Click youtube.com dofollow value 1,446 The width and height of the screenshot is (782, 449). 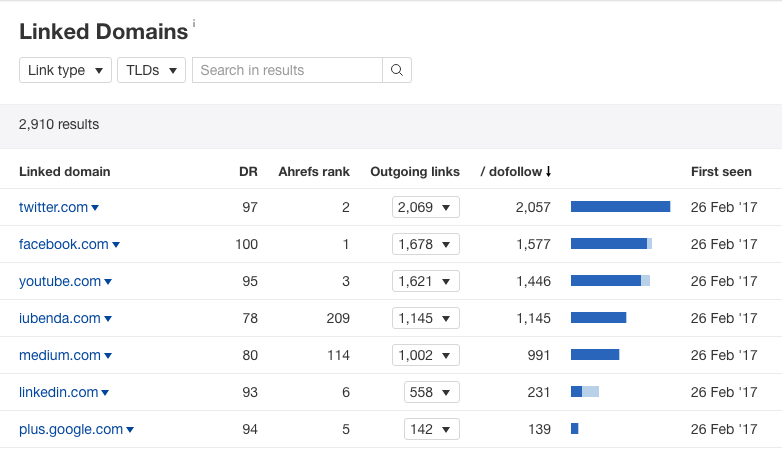click(x=533, y=281)
